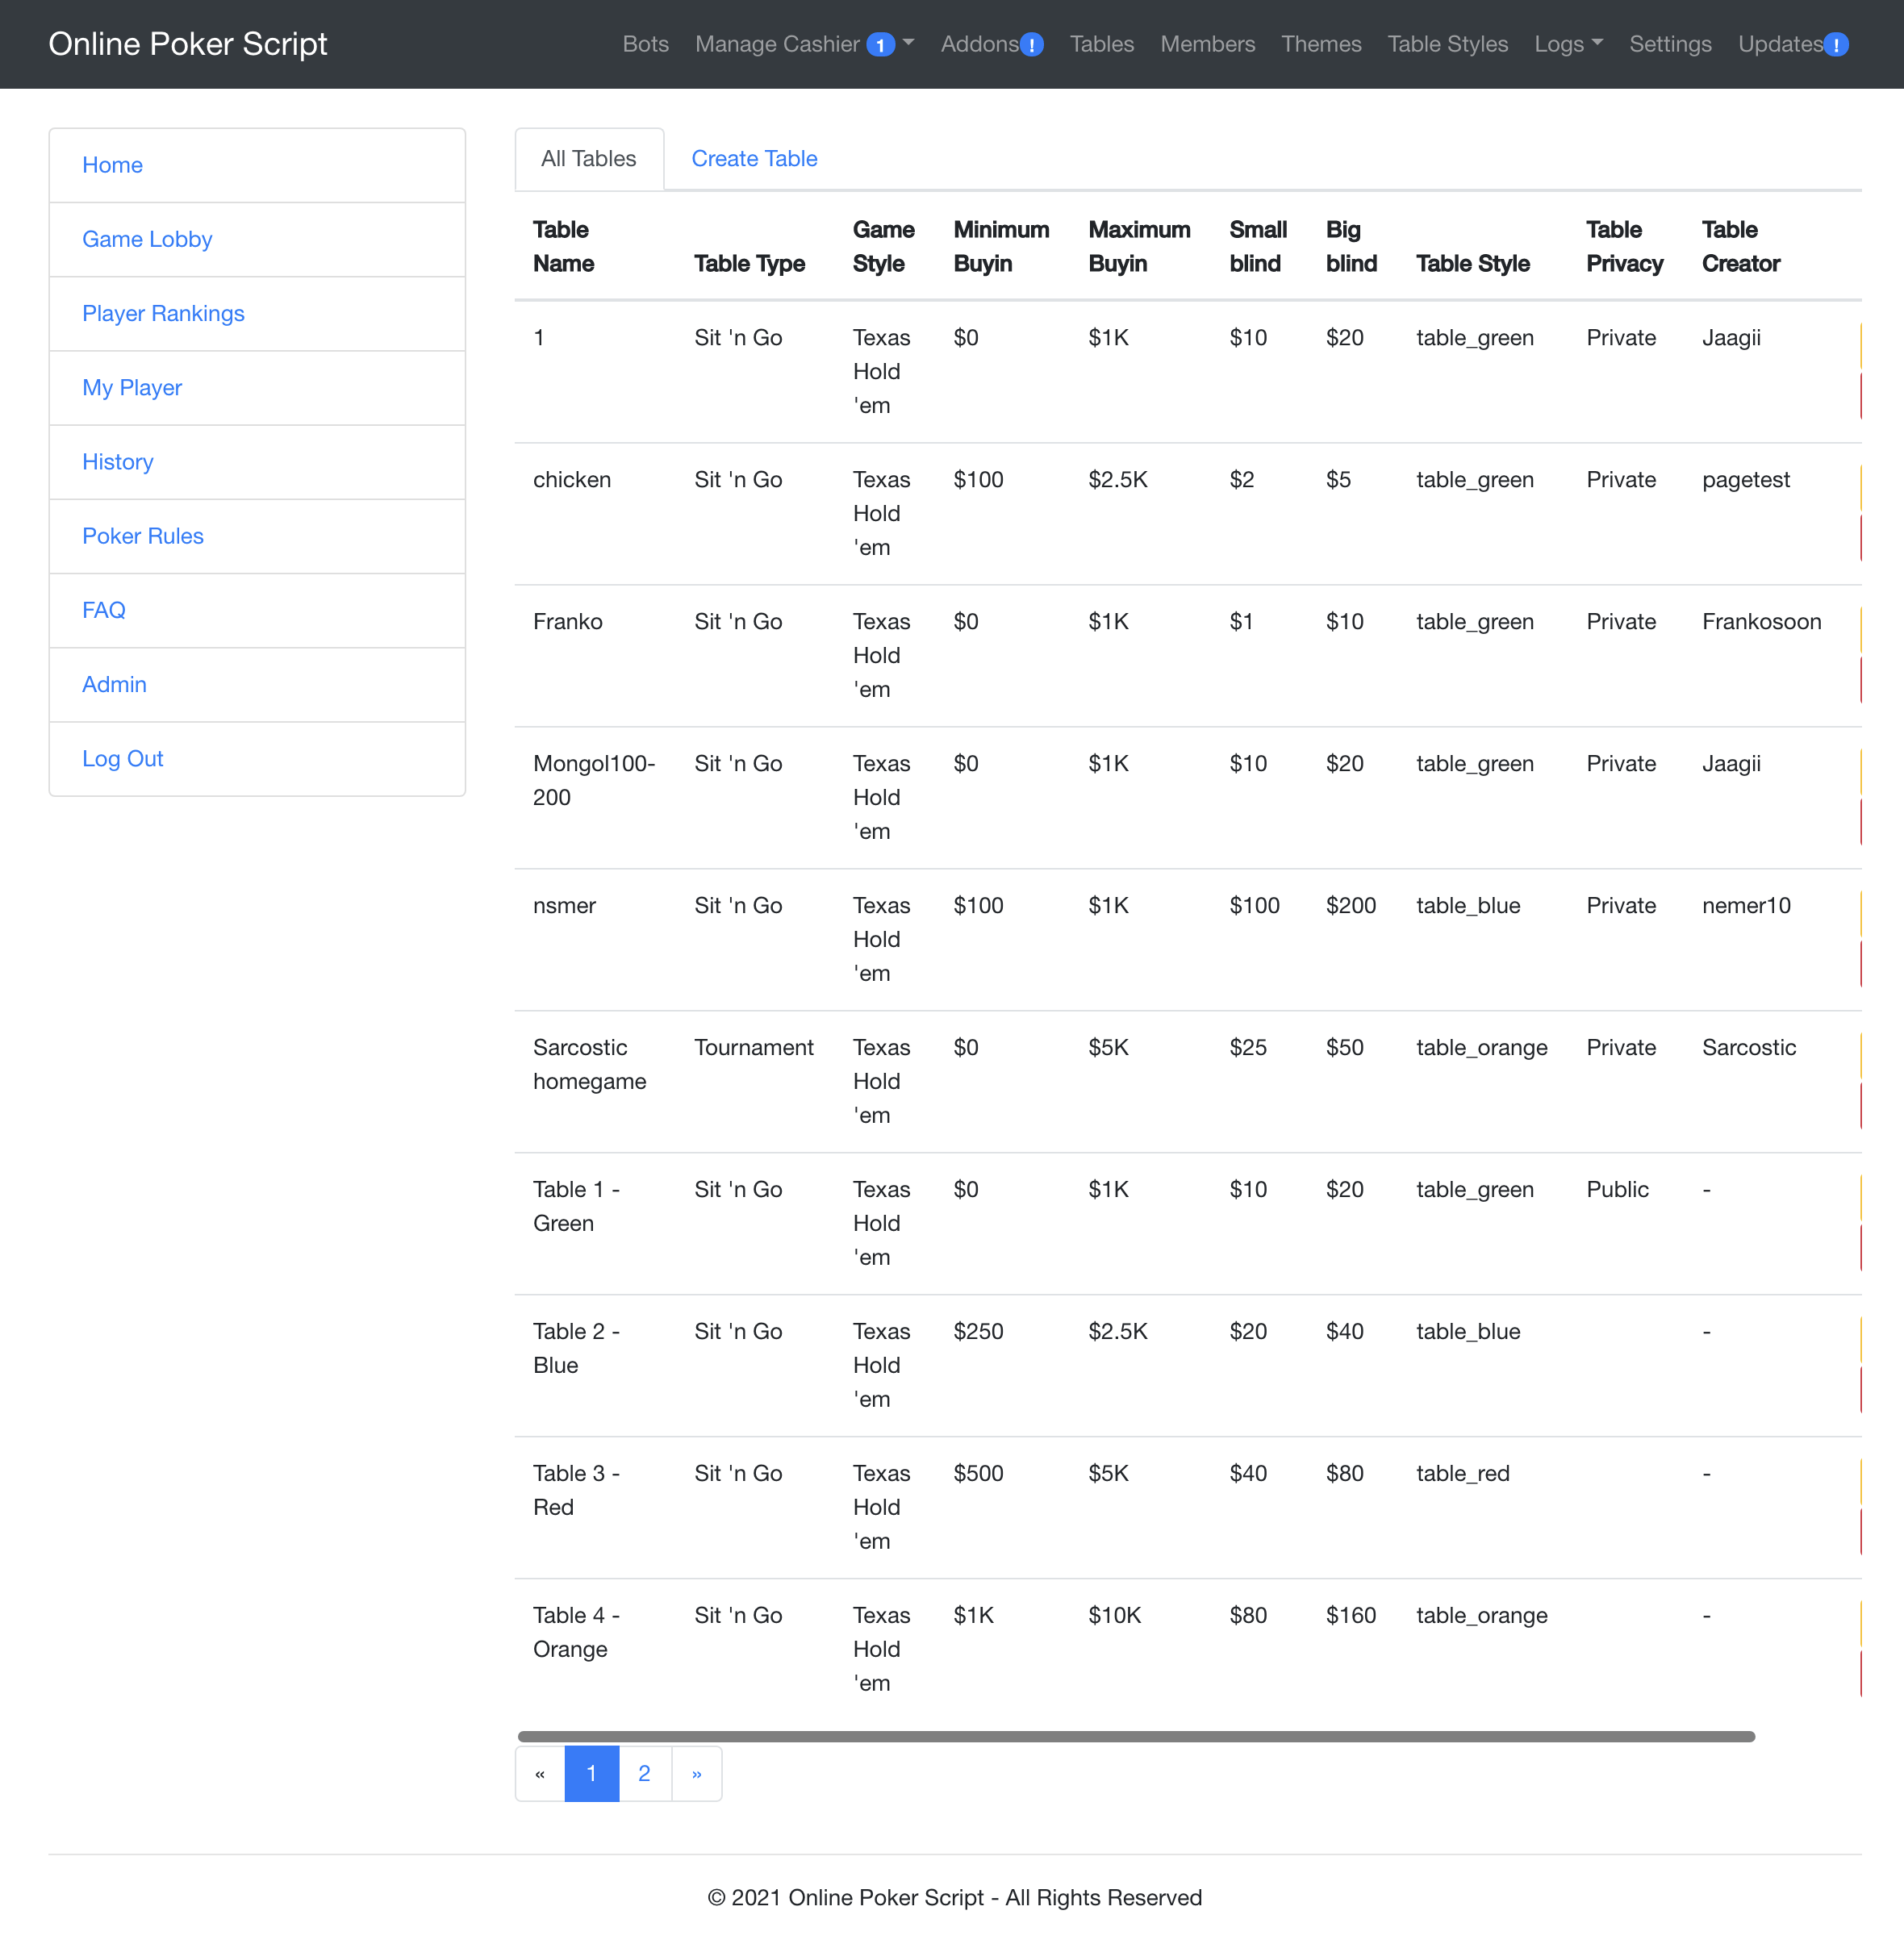Select the All Tables tab
The width and height of the screenshot is (1904, 1944).
click(x=589, y=159)
